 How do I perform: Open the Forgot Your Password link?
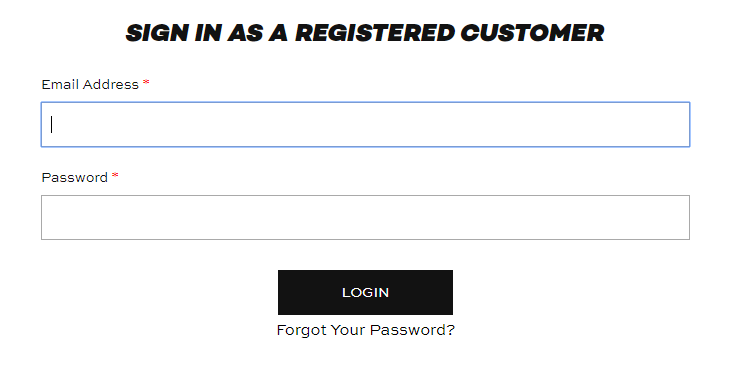[365, 330]
